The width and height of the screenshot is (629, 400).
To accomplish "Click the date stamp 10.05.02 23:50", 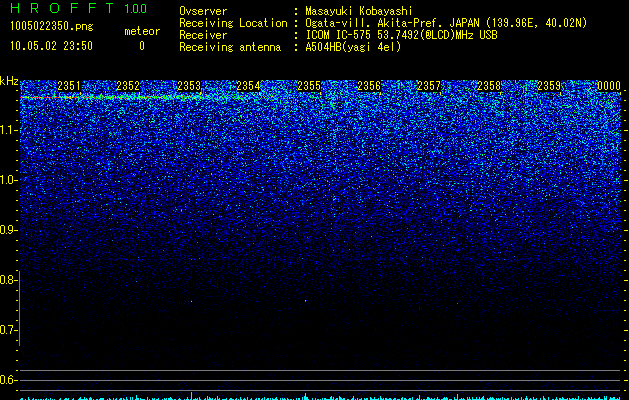I will click(51, 46).
